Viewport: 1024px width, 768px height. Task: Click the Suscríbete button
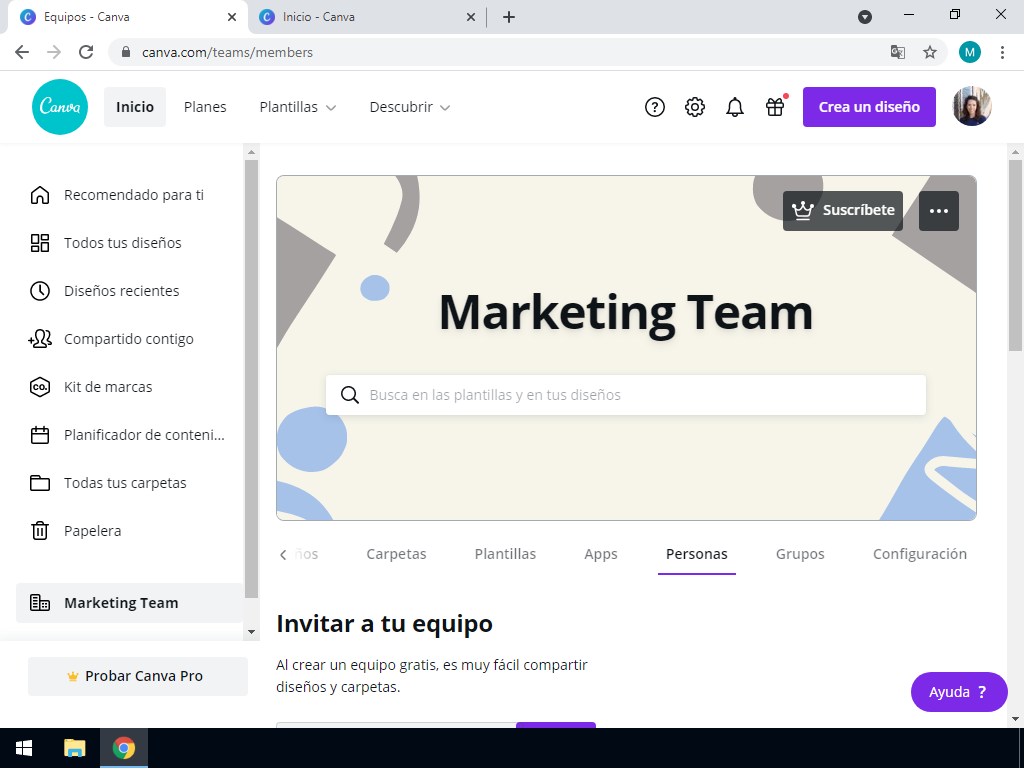click(x=843, y=211)
